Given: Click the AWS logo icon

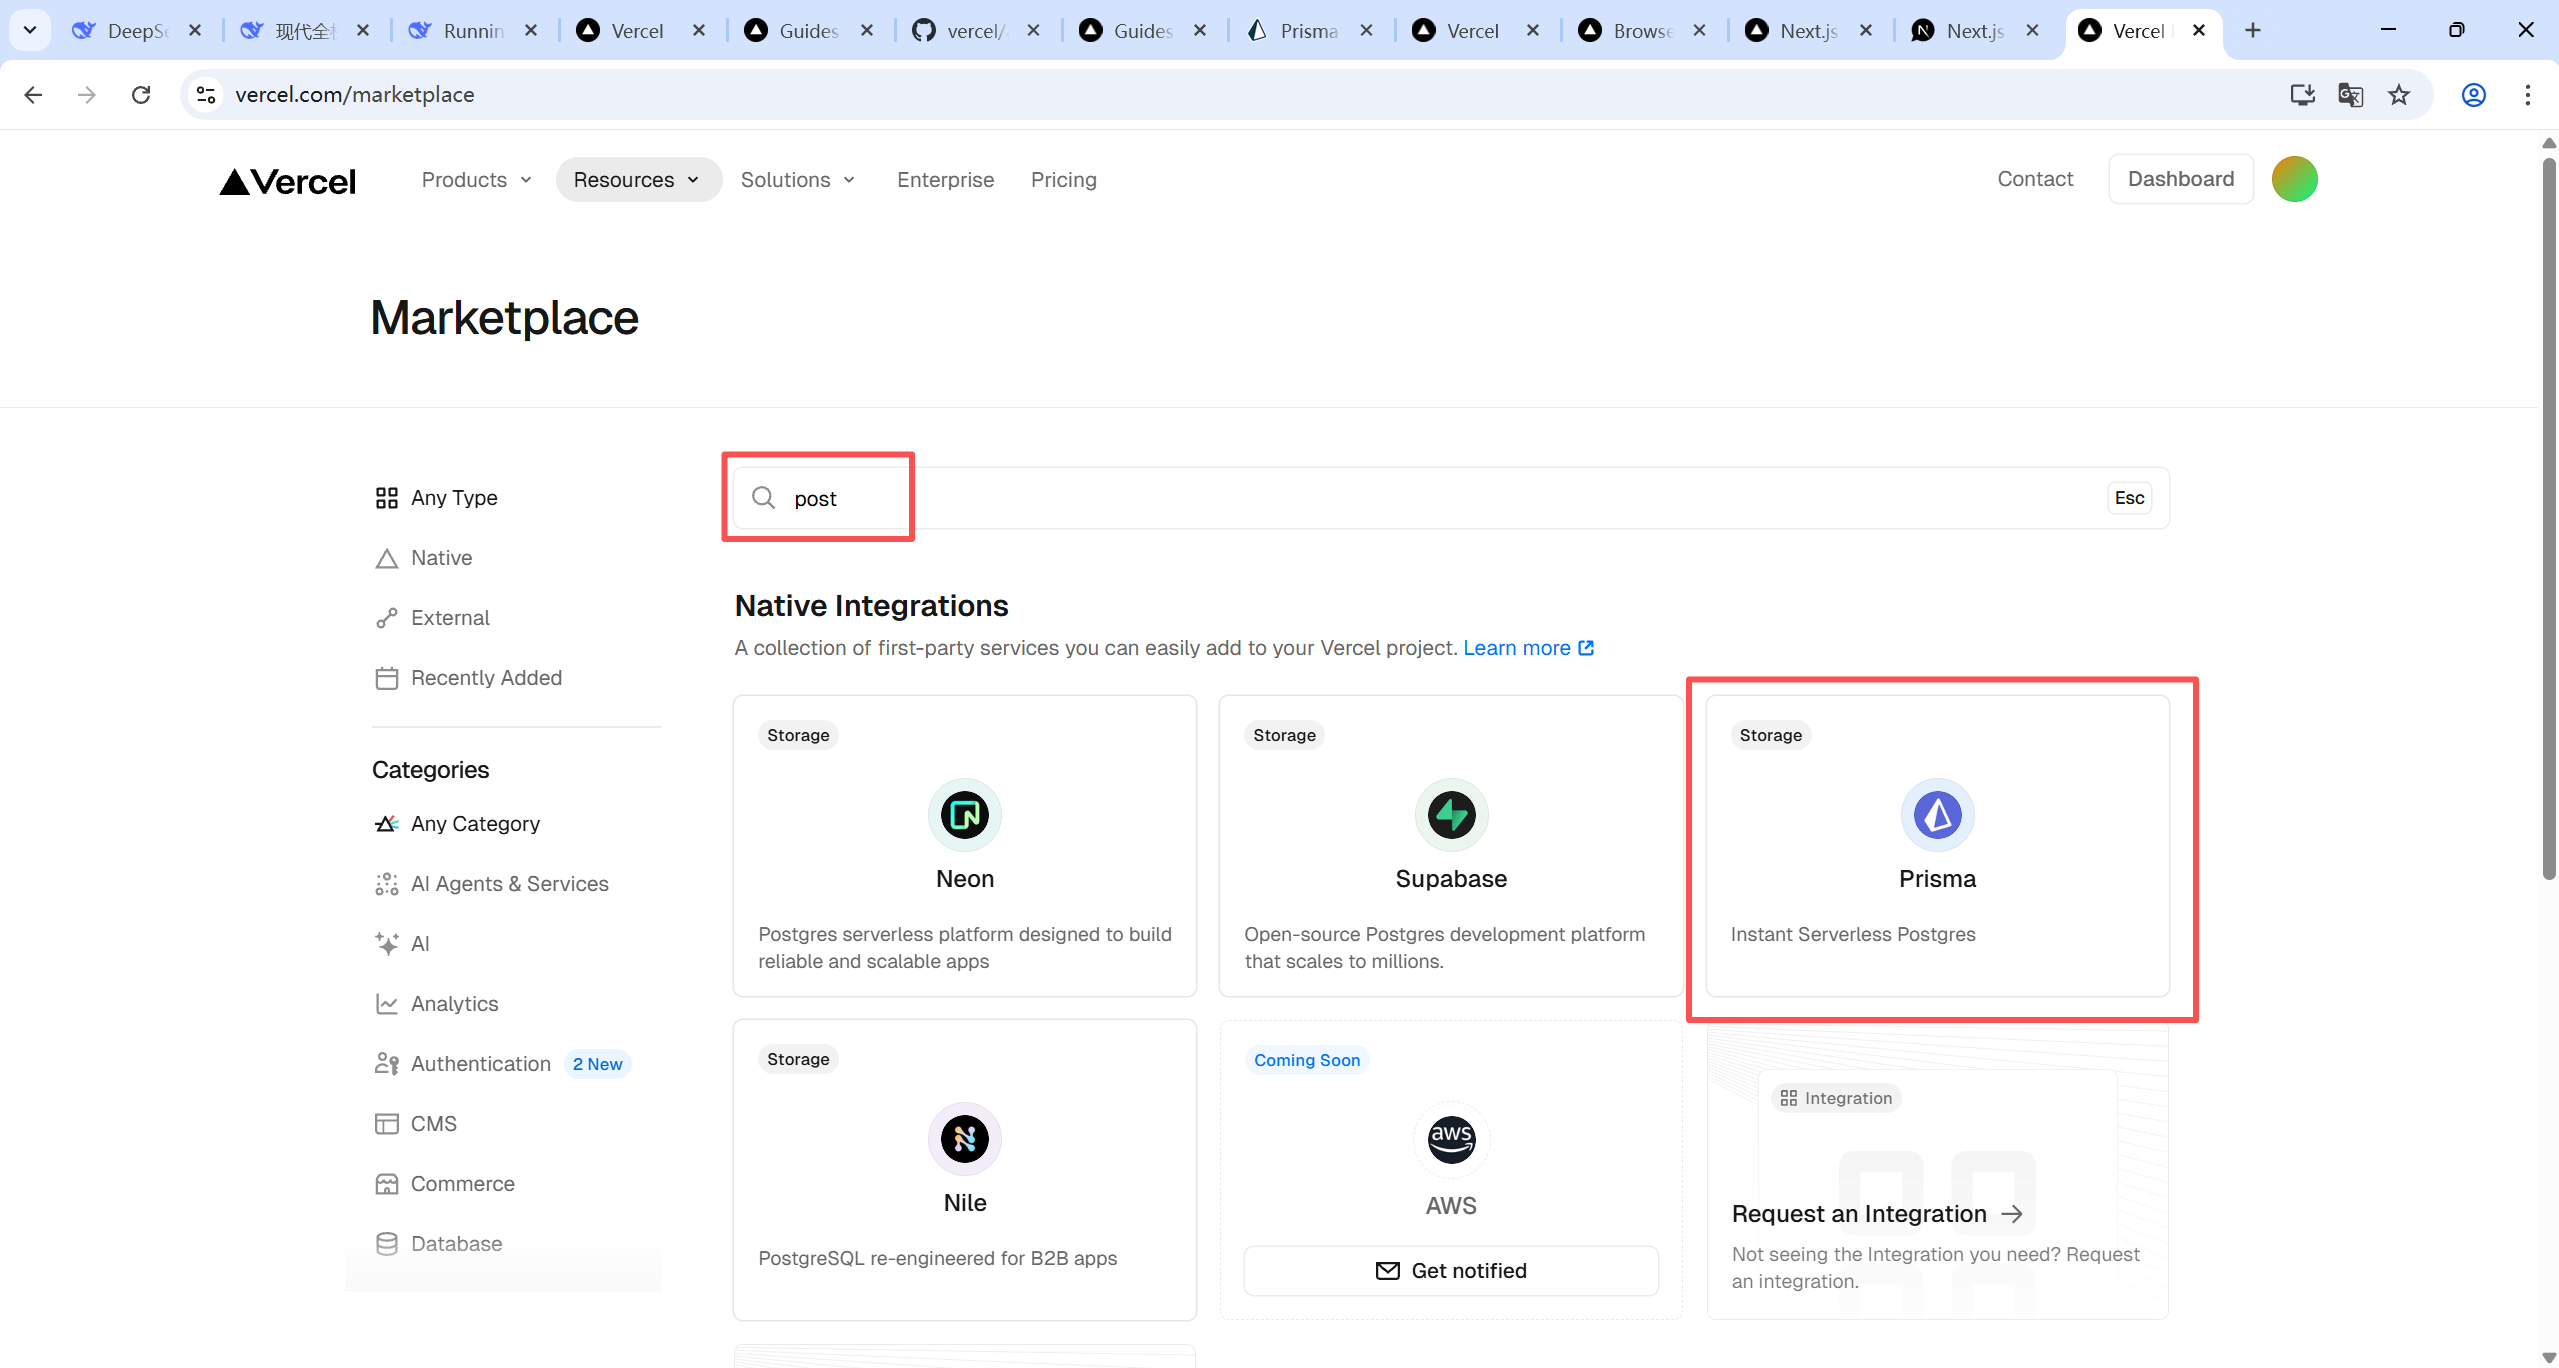Looking at the screenshot, I should click(x=1451, y=1139).
